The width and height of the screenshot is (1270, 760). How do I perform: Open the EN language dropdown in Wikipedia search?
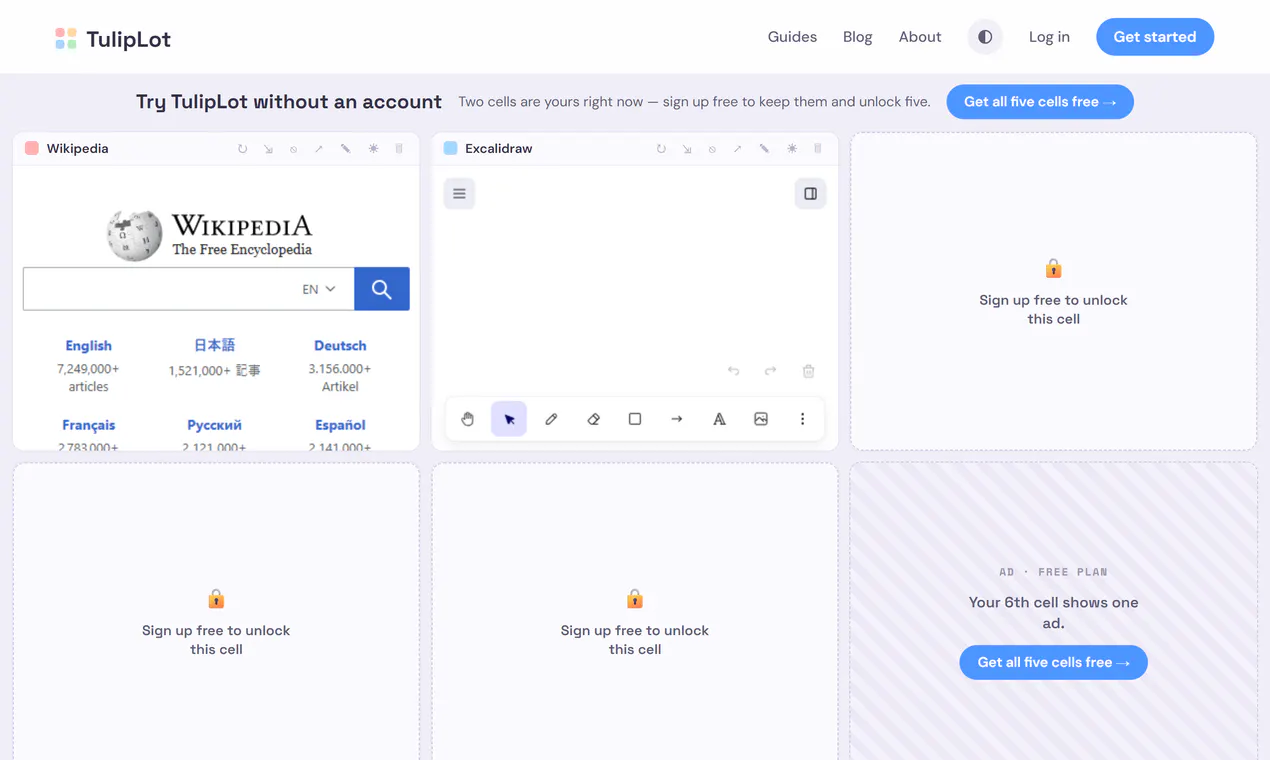click(x=319, y=289)
